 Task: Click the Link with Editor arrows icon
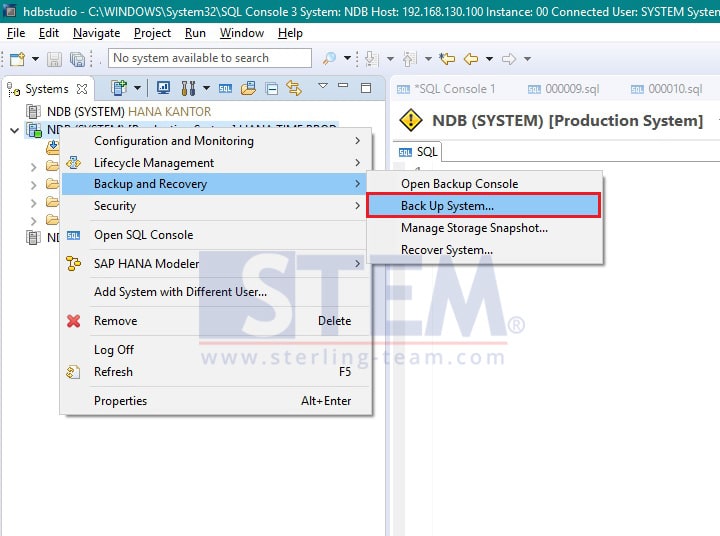point(294,88)
